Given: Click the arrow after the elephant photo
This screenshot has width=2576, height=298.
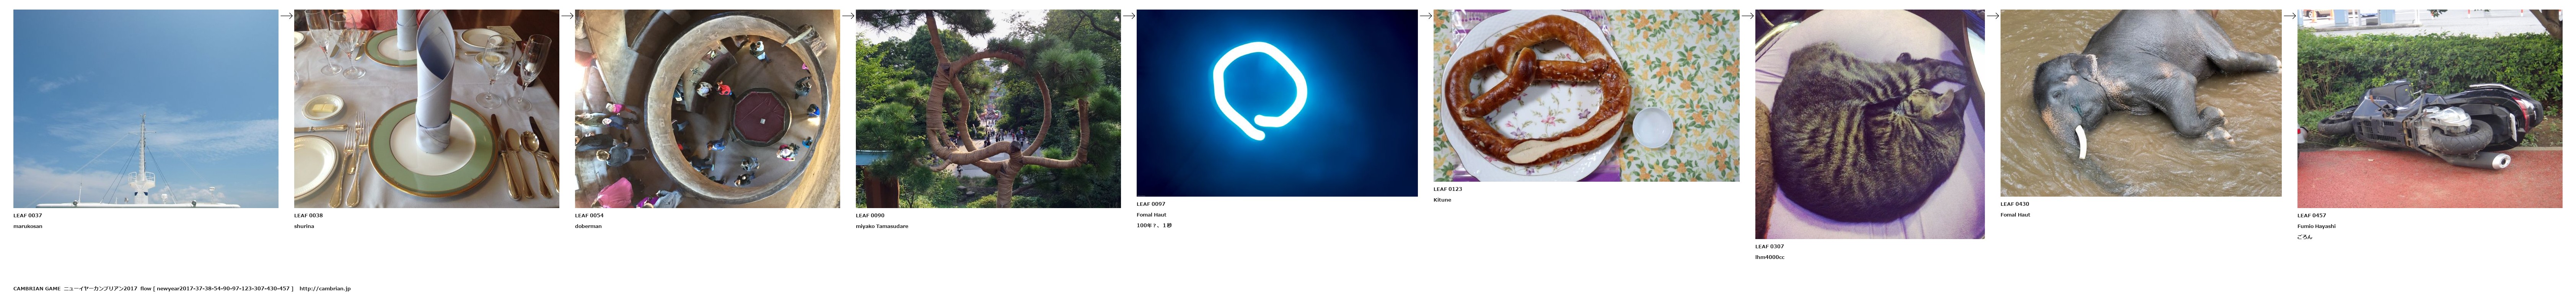Looking at the screenshot, I should point(2289,16).
